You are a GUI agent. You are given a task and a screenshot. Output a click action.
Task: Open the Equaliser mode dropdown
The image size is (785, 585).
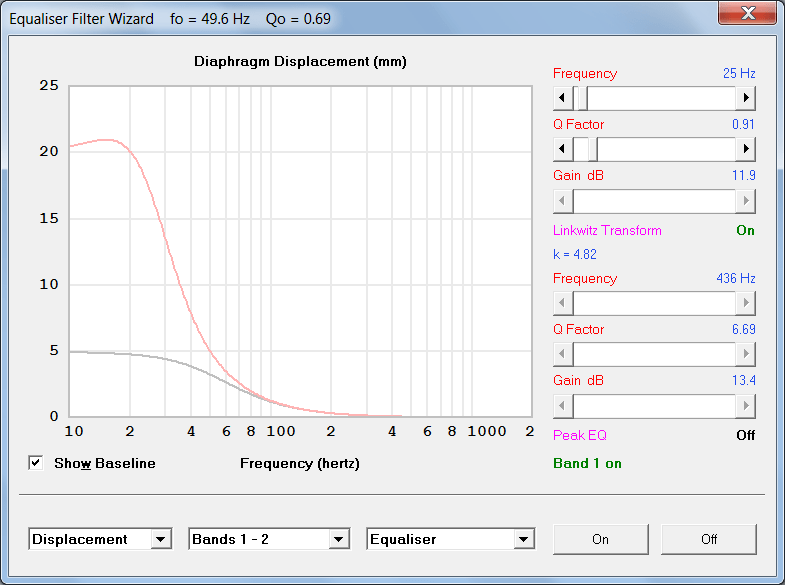coord(524,539)
